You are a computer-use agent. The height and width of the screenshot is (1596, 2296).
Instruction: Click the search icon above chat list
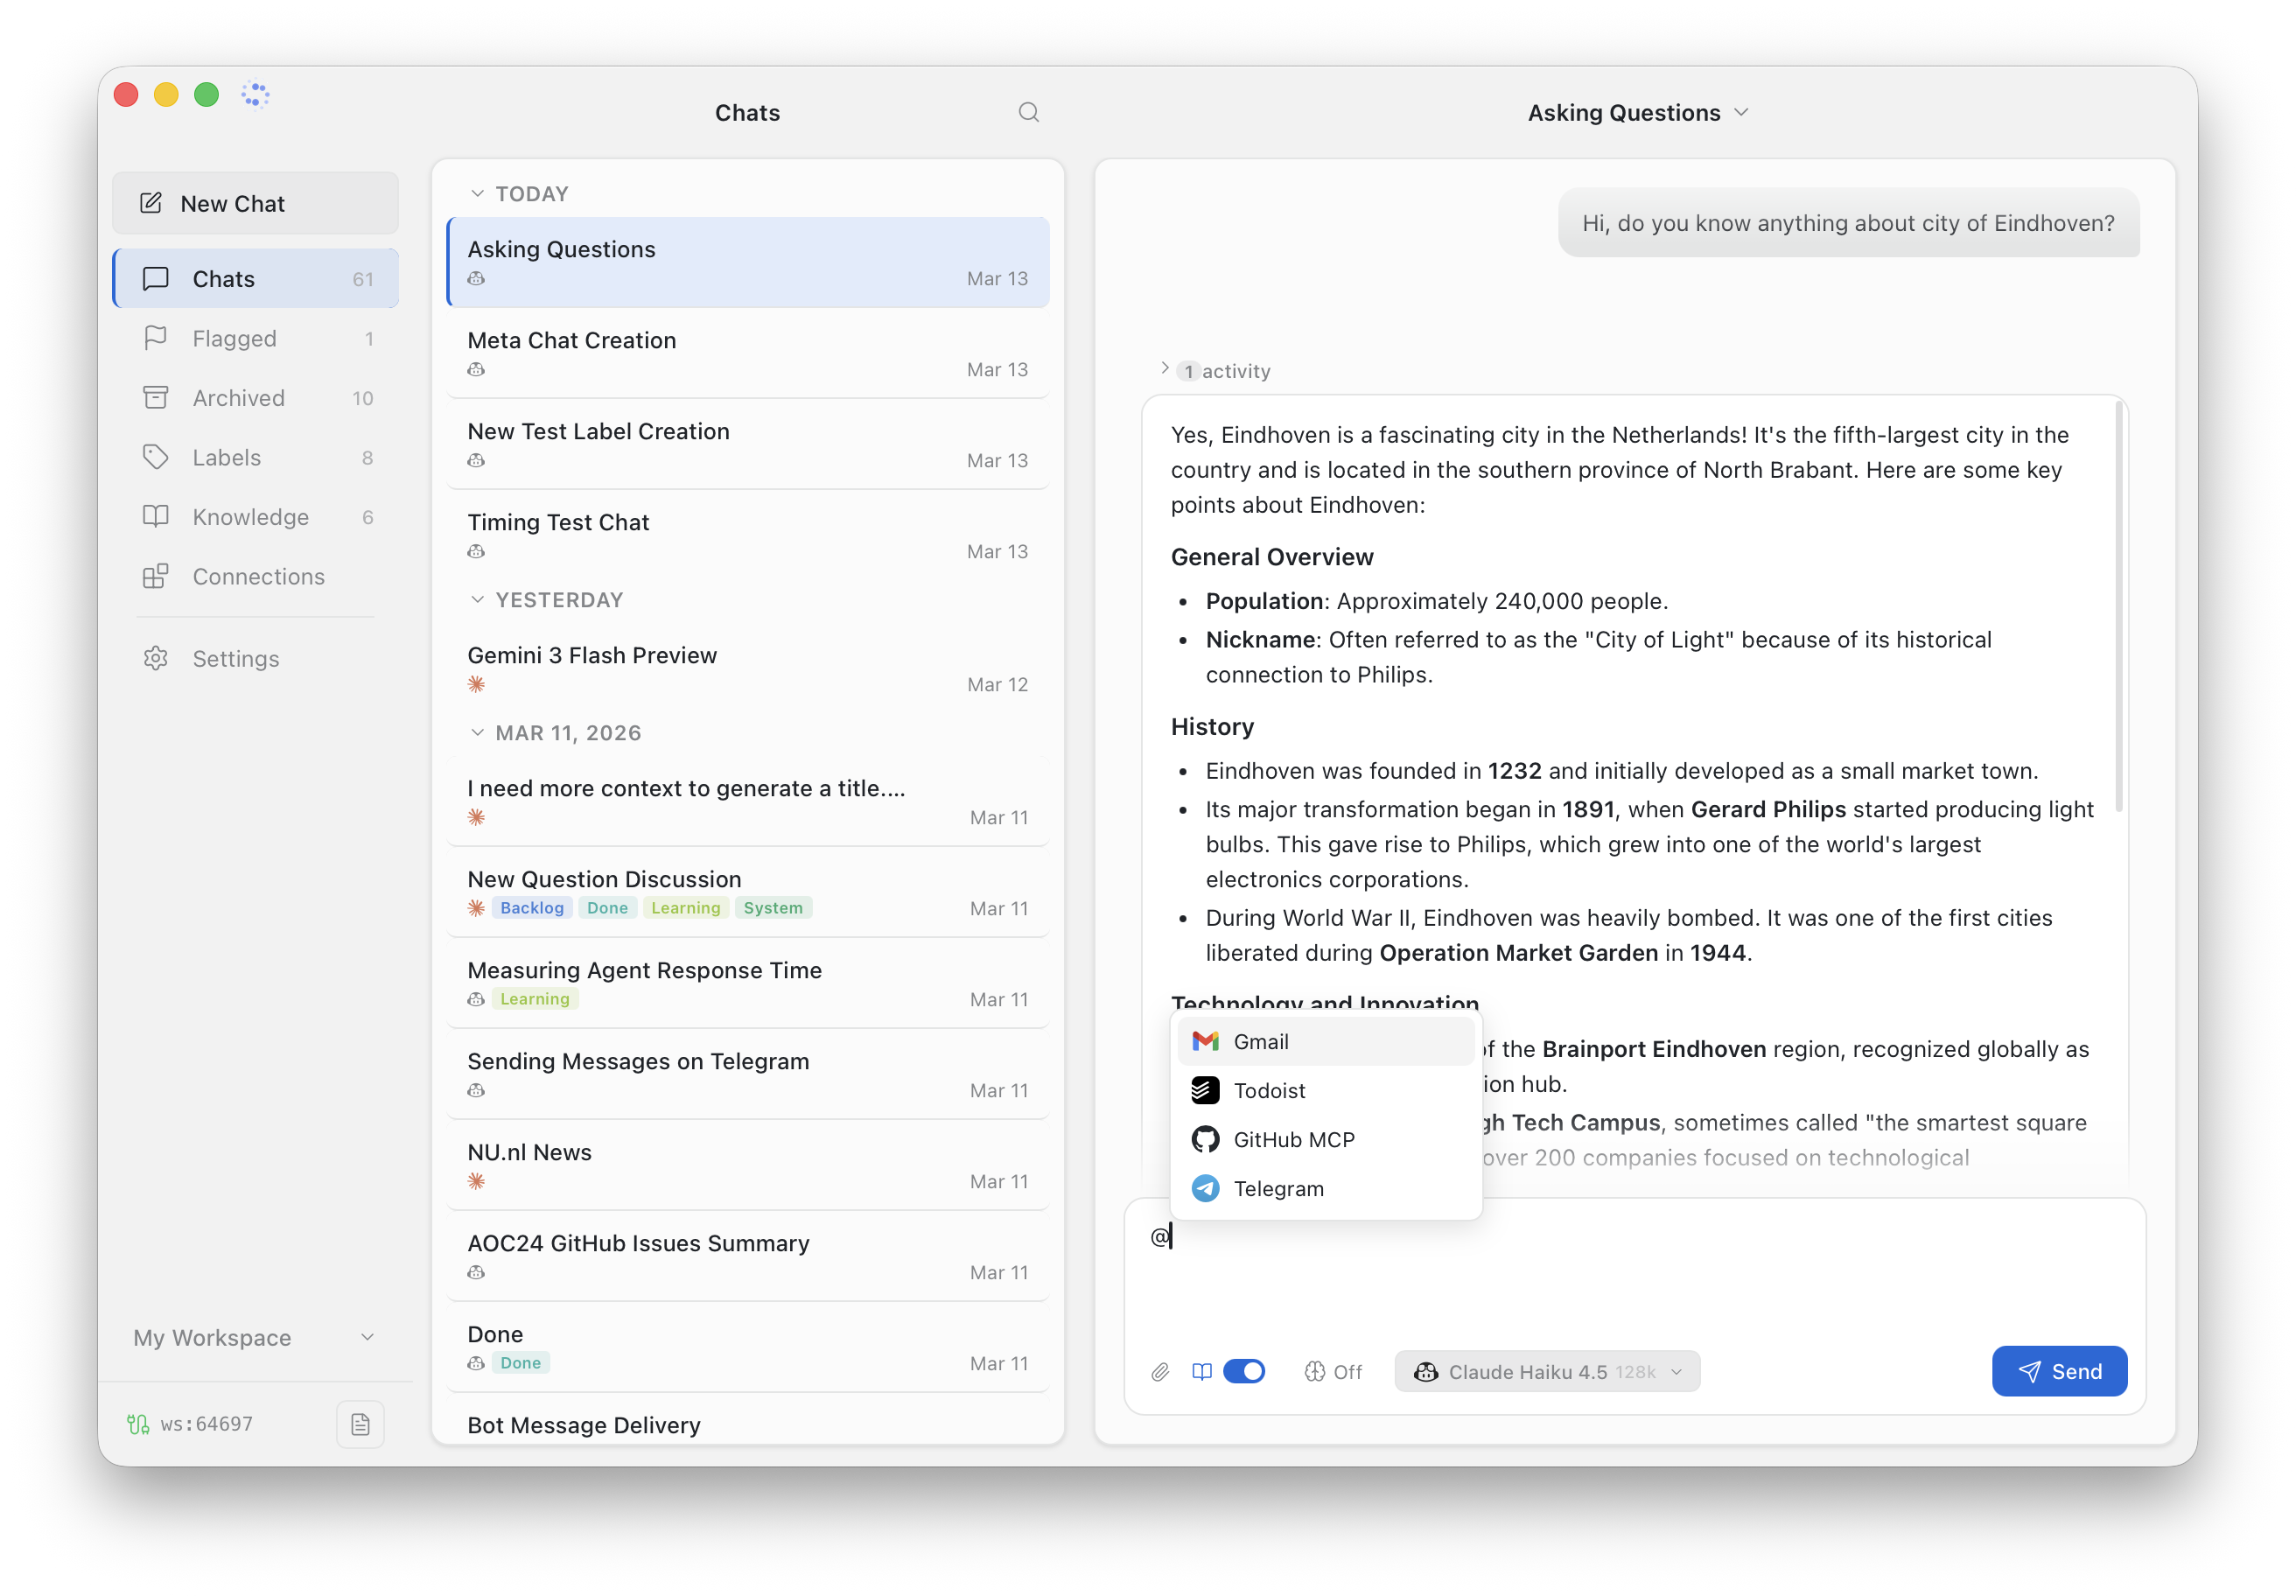pyautogui.click(x=1028, y=112)
